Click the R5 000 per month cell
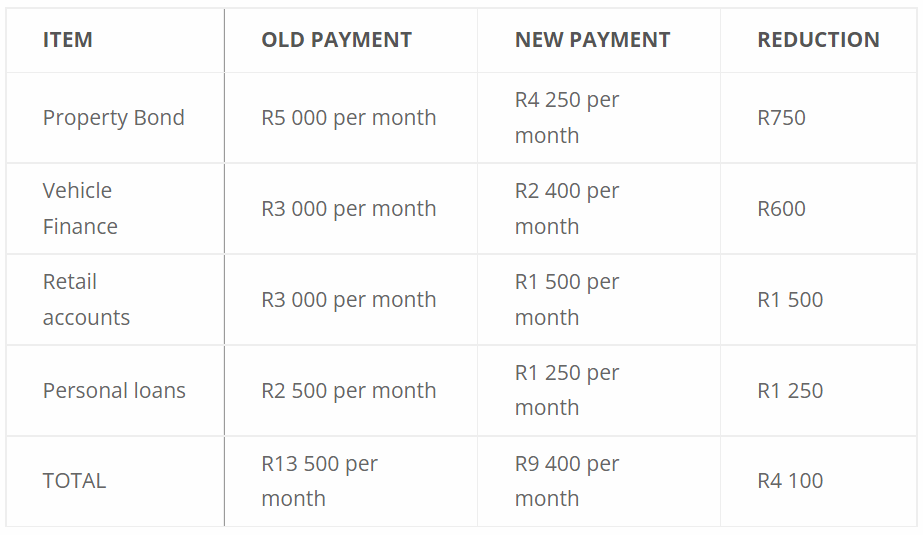 point(348,118)
